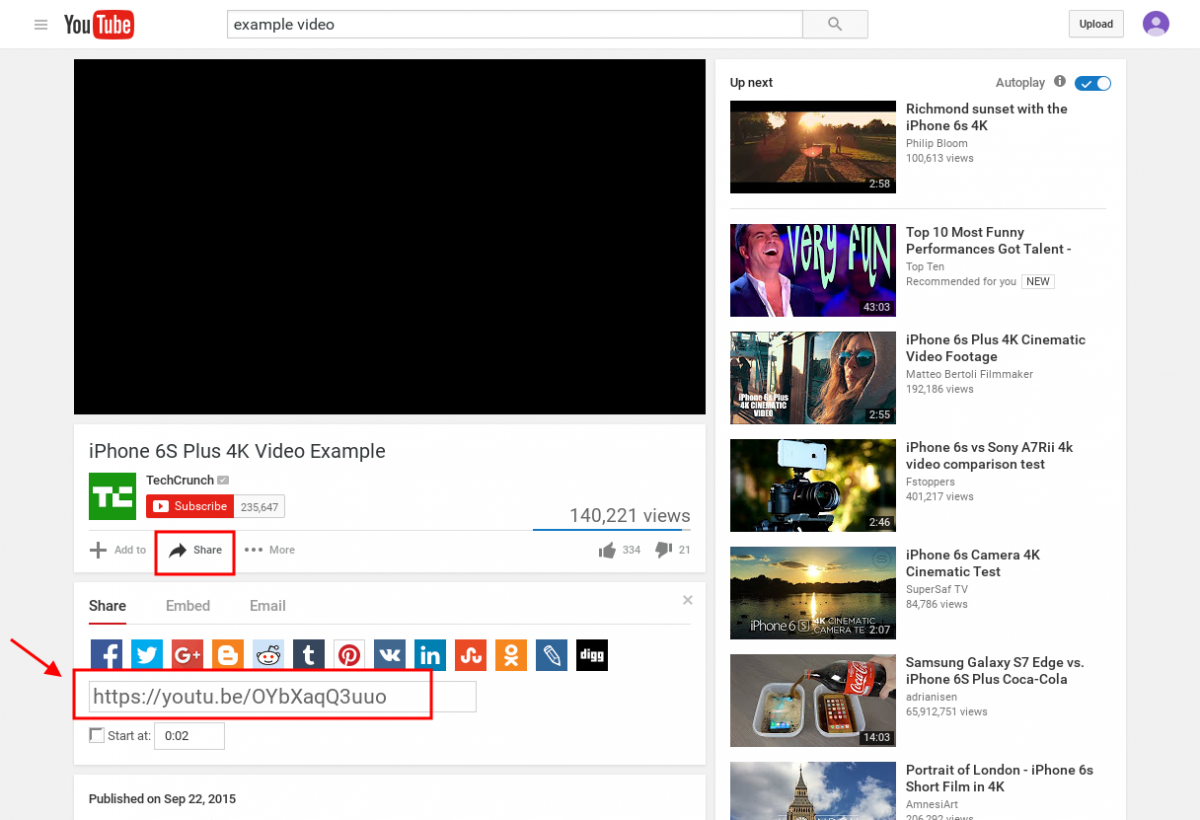Open Samsung Galaxy S7 Edge Coca-Cola title

click(995, 670)
